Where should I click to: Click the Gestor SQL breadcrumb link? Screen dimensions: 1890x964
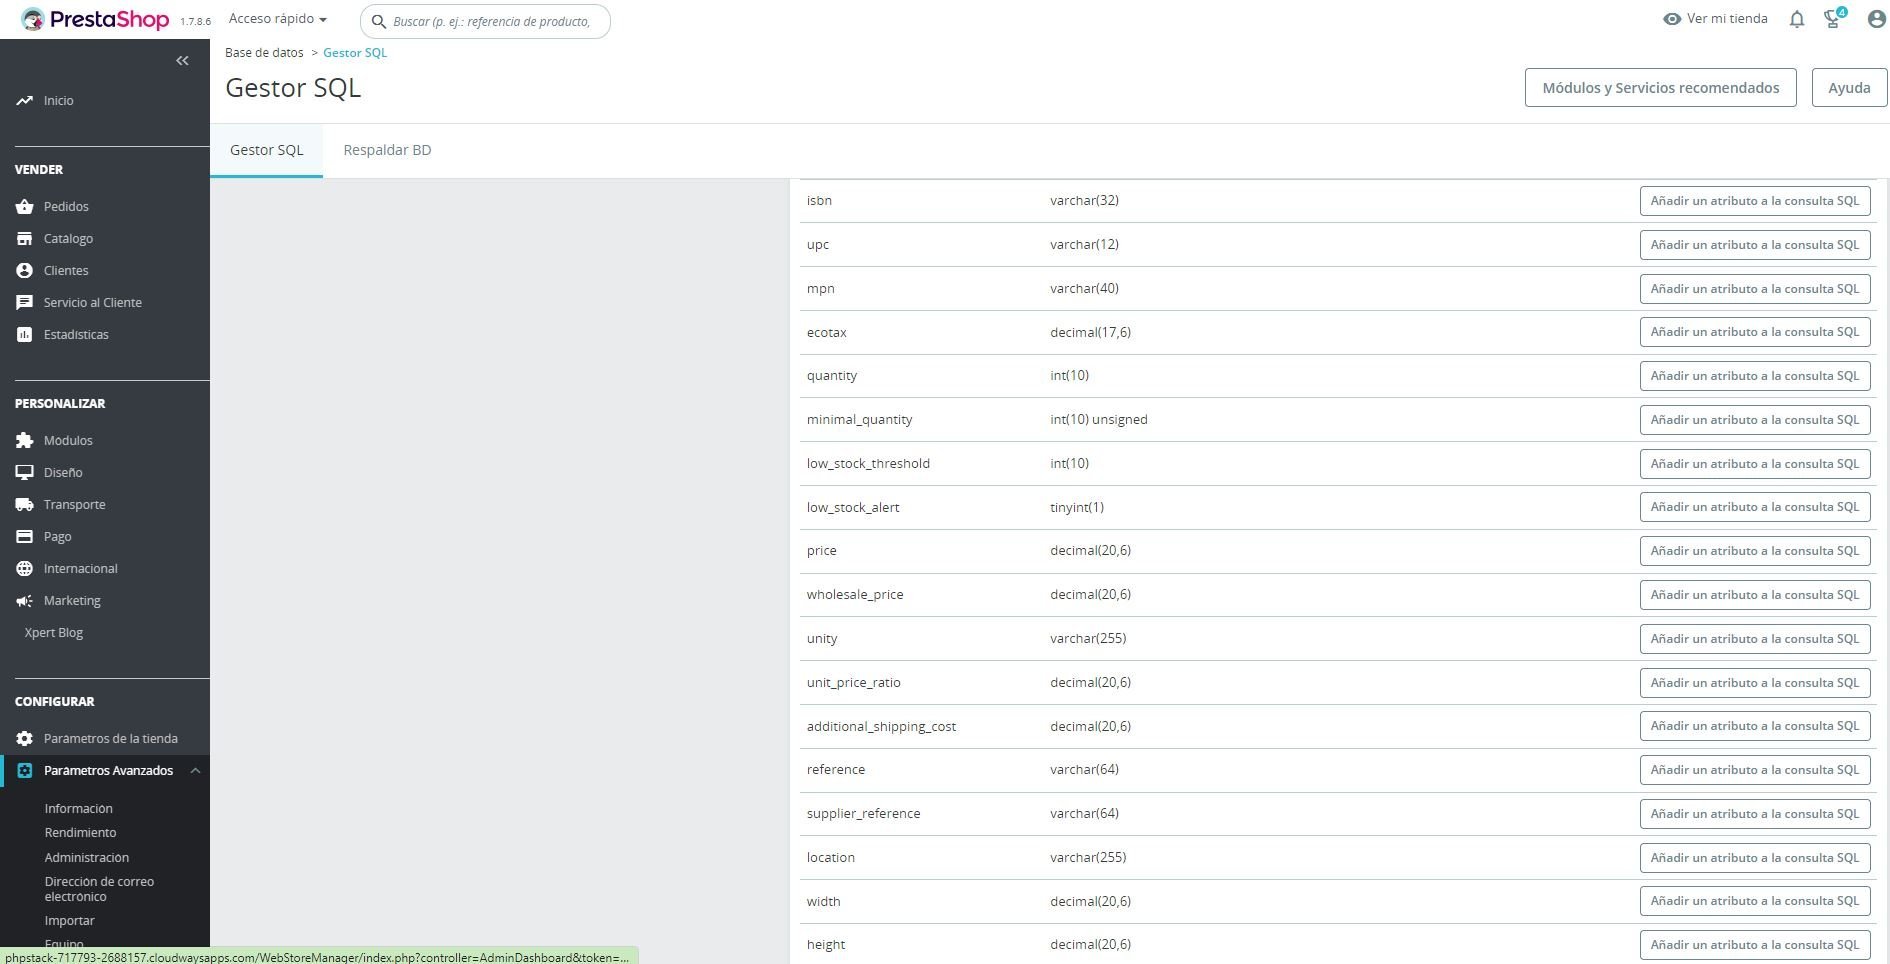click(x=355, y=53)
